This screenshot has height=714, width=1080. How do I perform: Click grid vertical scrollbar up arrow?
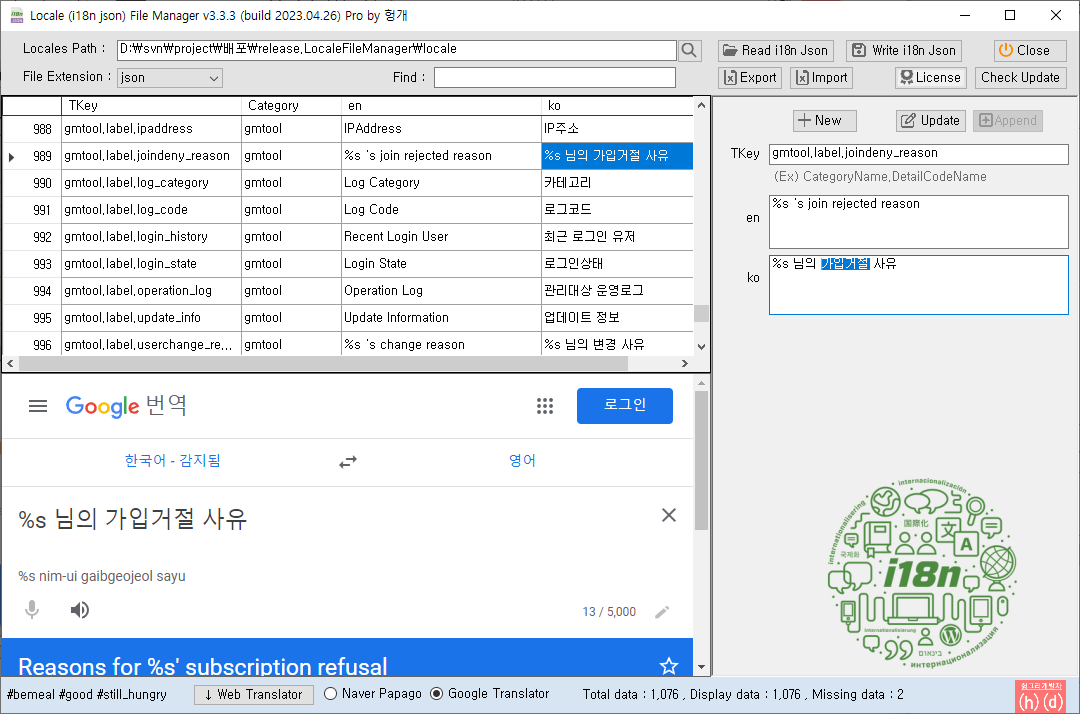click(701, 105)
